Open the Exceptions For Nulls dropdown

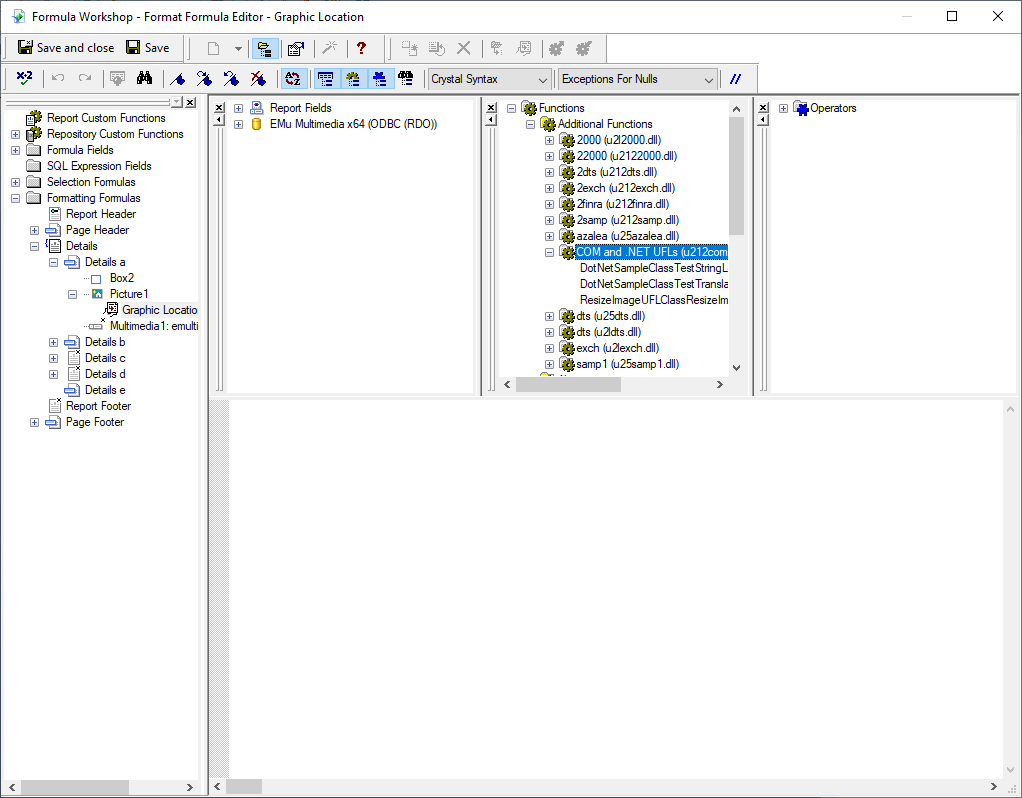637,79
